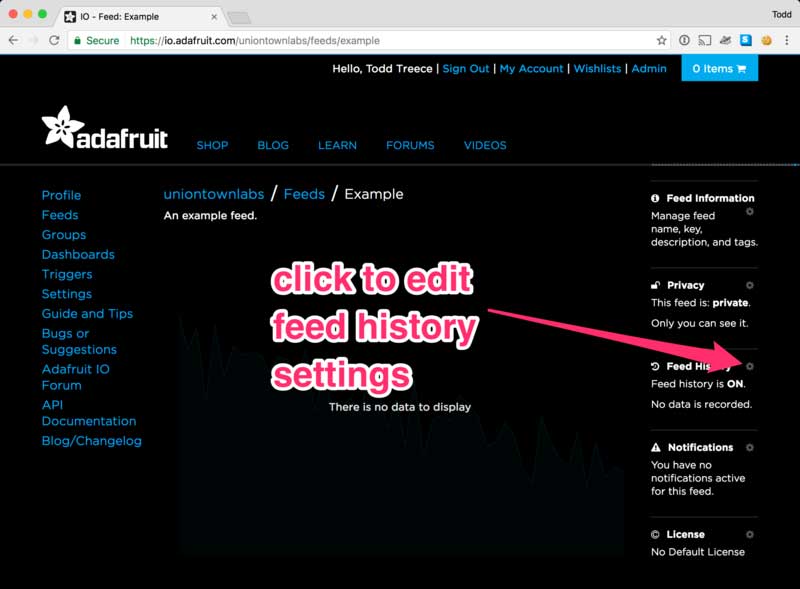Toggle feed history off via its gear
This screenshot has height=589, width=800.
[x=750, y=366]
